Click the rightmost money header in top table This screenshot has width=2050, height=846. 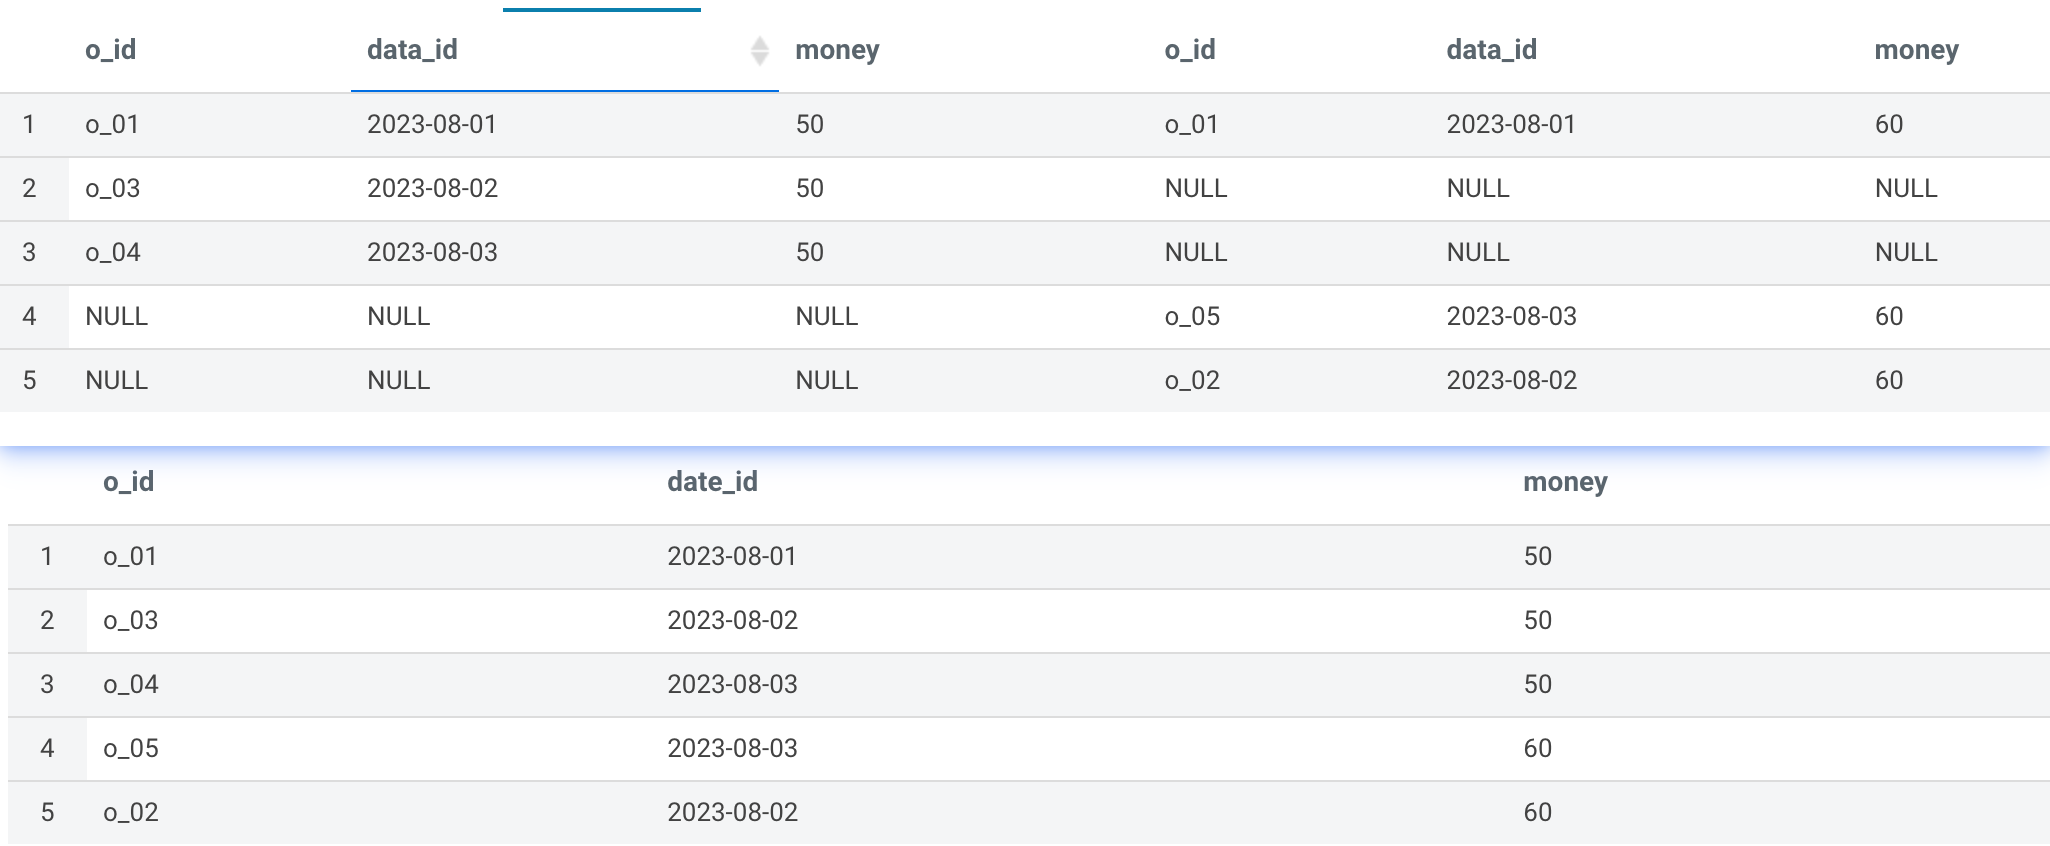pos(1915,50)
